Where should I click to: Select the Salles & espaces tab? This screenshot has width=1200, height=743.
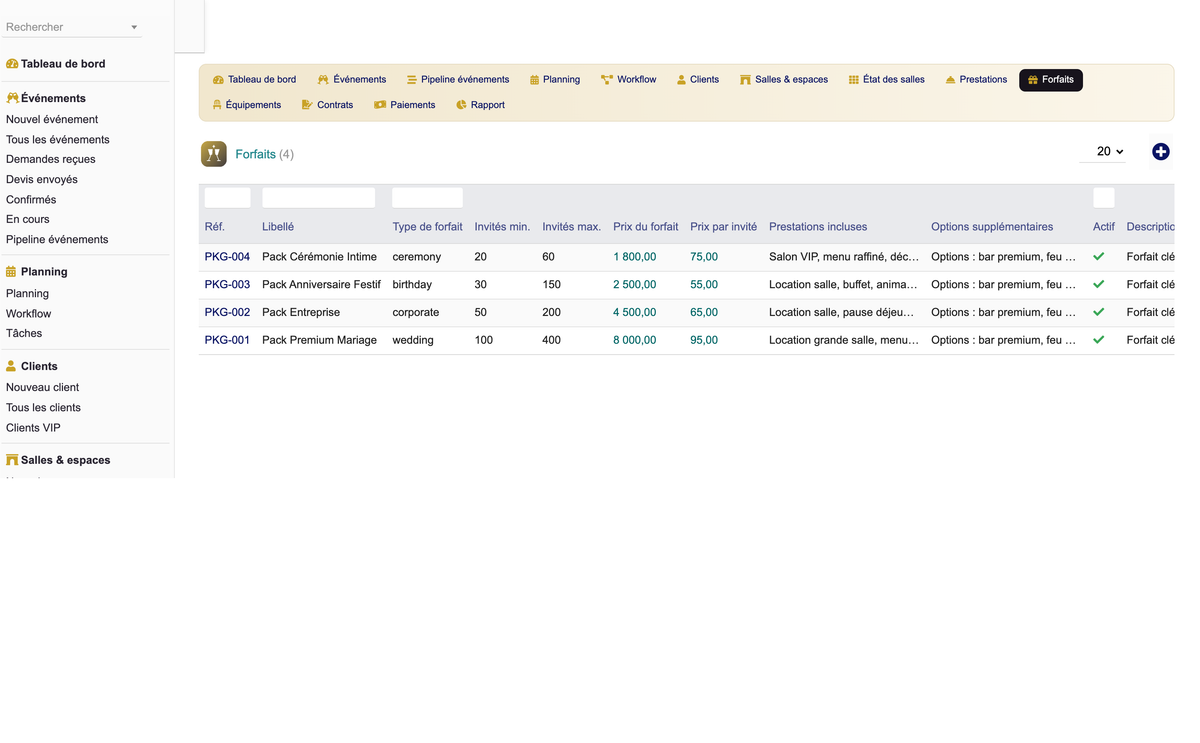pyautogui.click(x=784, y=80)
